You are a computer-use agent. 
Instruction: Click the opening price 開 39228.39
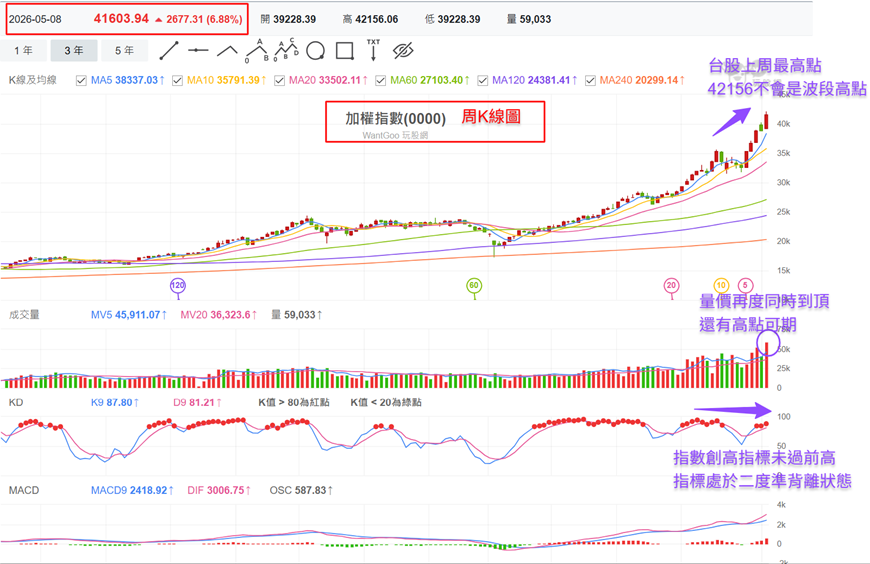(288, 19)
